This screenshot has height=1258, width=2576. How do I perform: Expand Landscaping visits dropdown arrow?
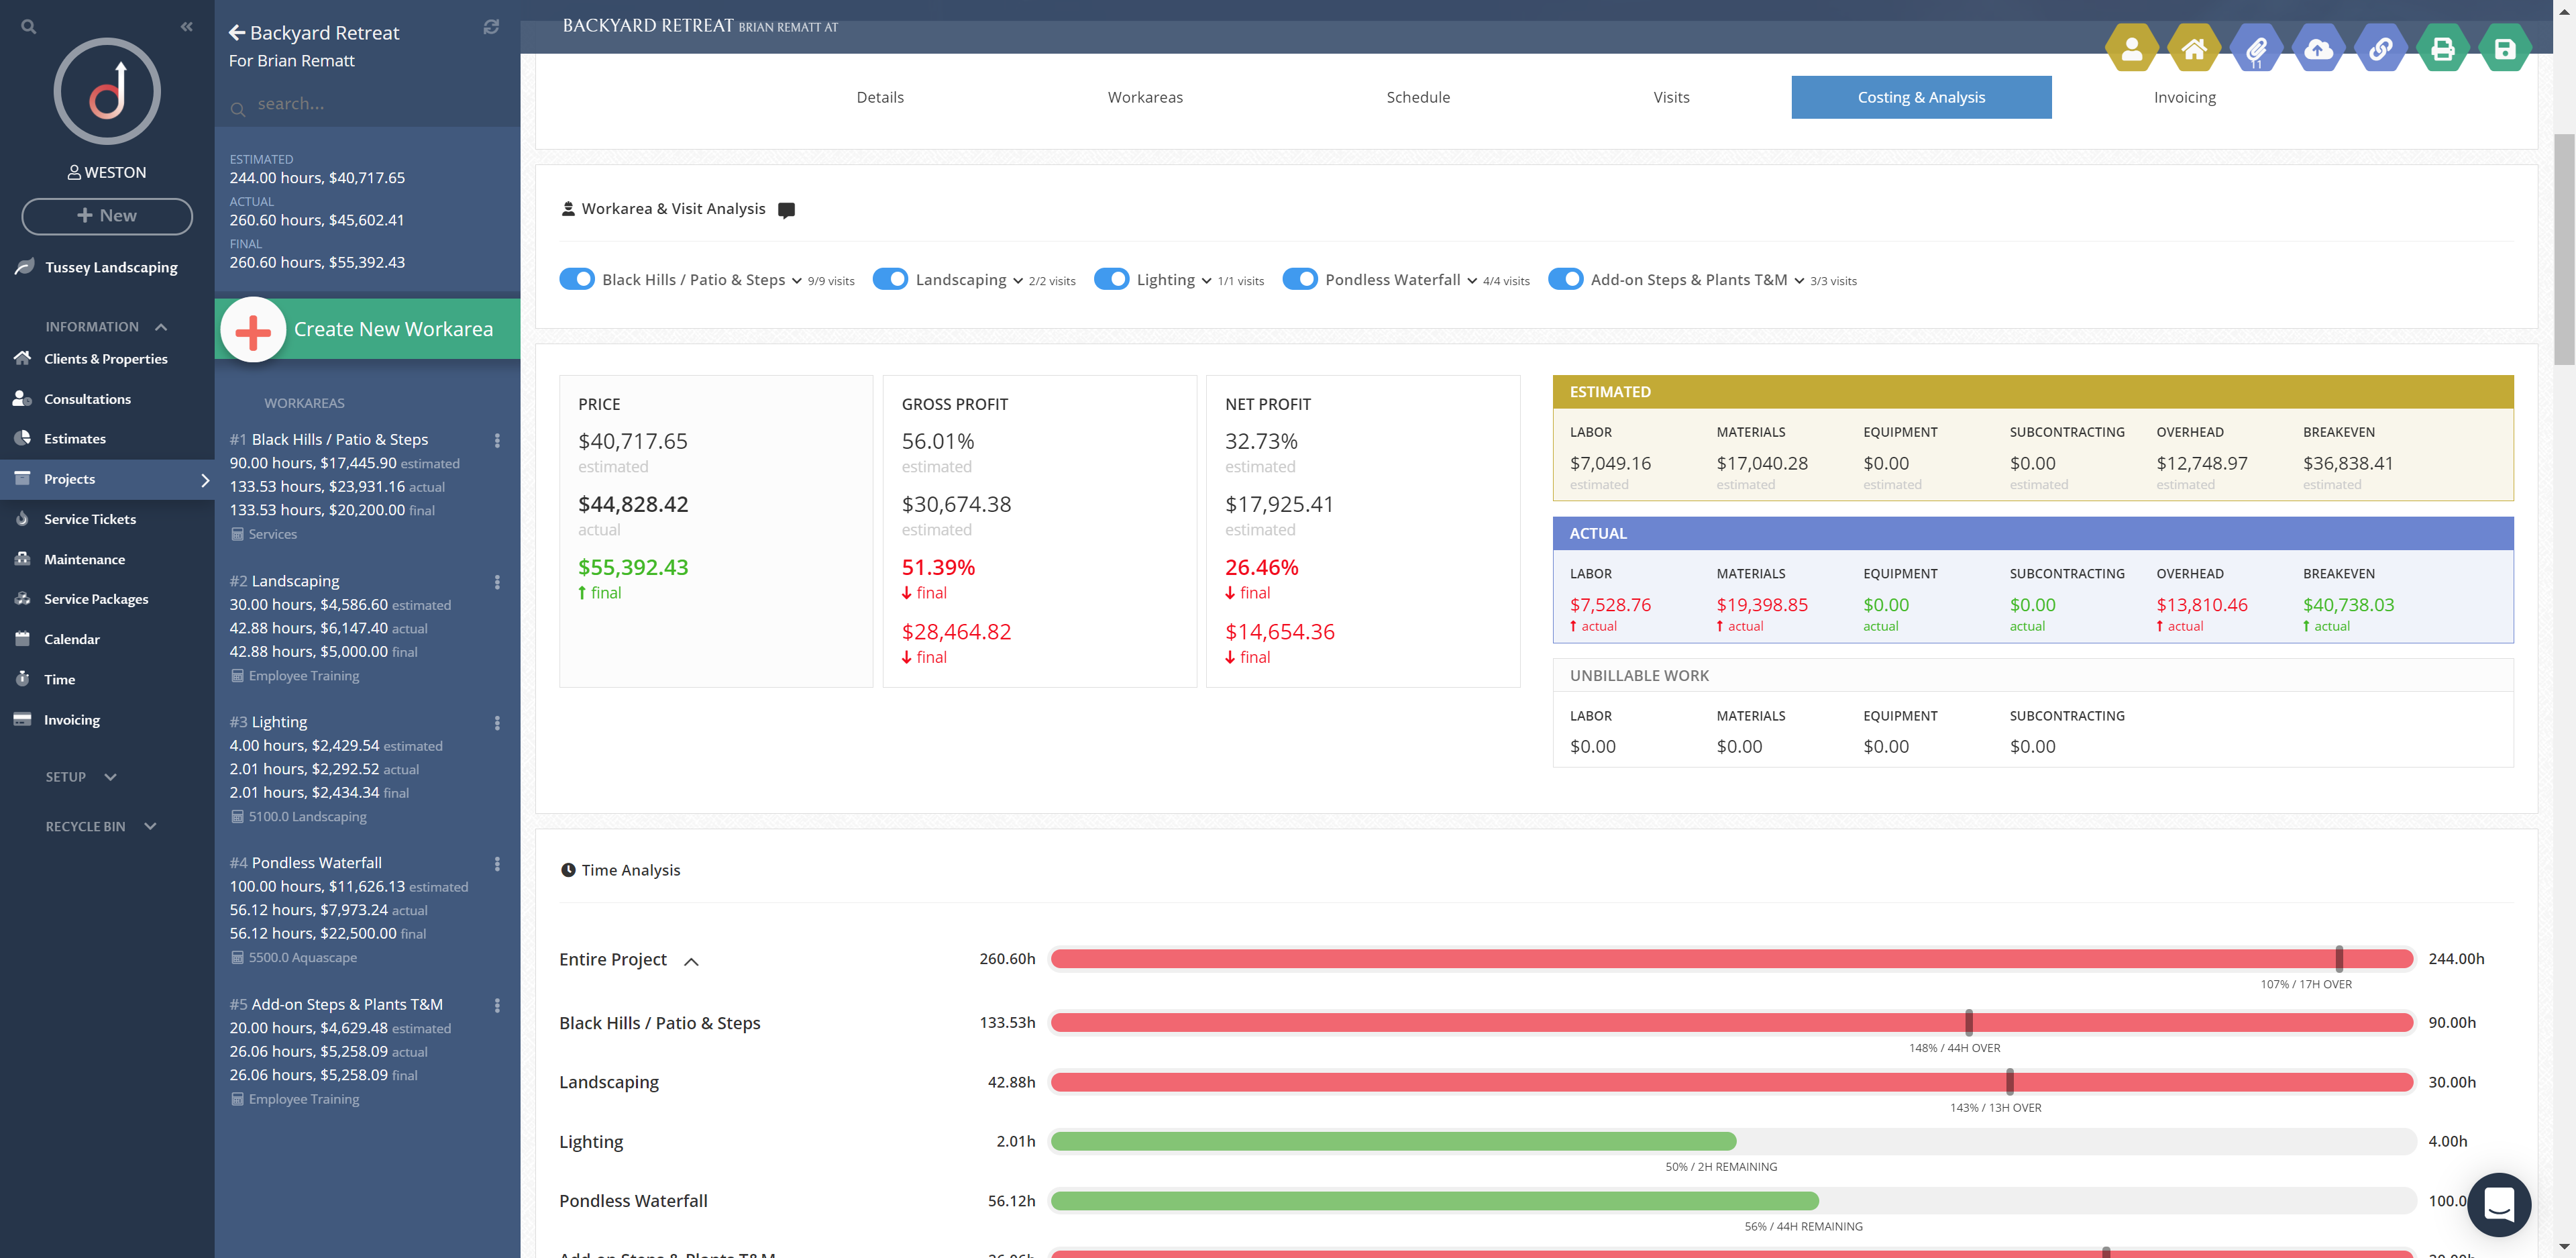[x=1018, y=281]
